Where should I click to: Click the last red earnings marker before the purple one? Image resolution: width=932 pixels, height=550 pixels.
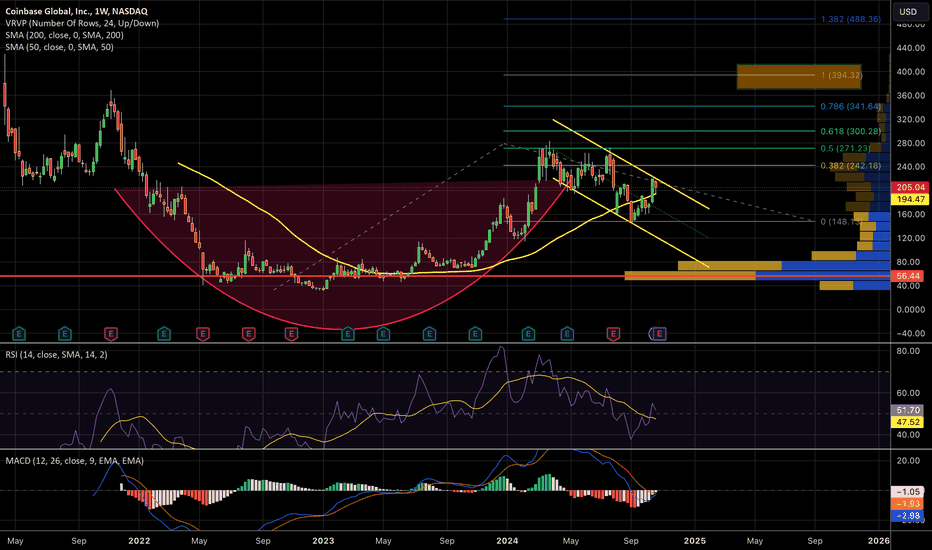(x=613, y=334)
